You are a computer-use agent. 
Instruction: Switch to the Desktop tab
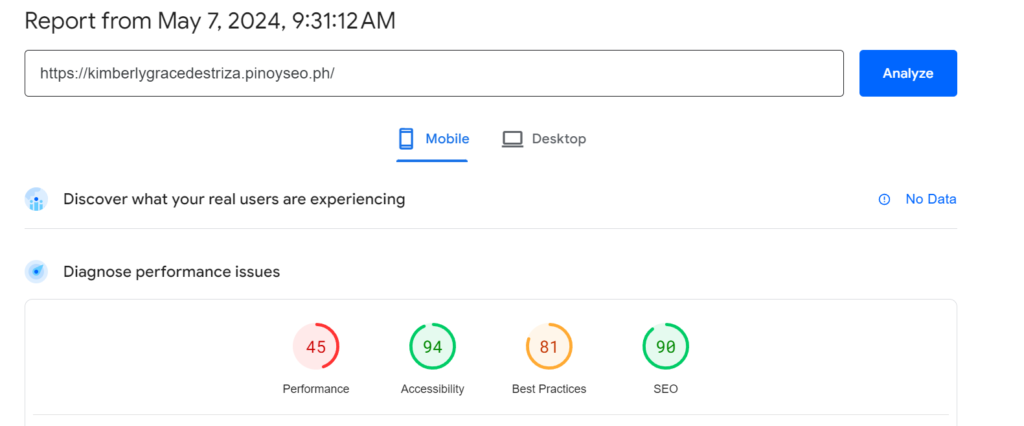(544, 139)
